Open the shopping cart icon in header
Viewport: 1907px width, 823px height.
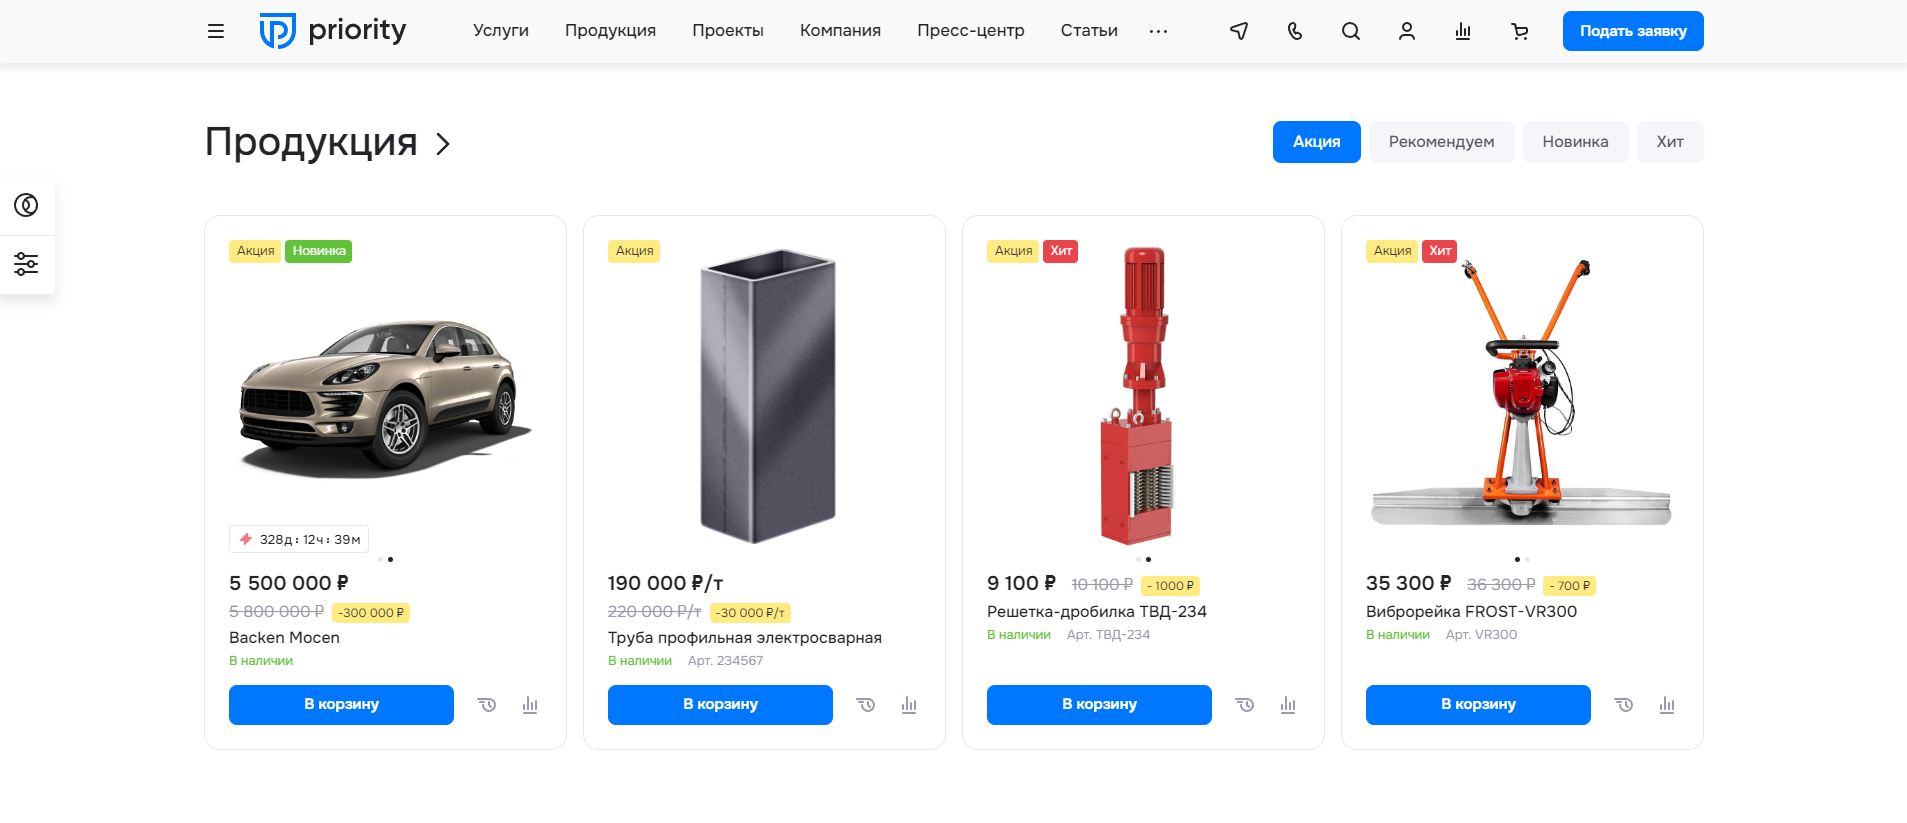[1520, 31]
